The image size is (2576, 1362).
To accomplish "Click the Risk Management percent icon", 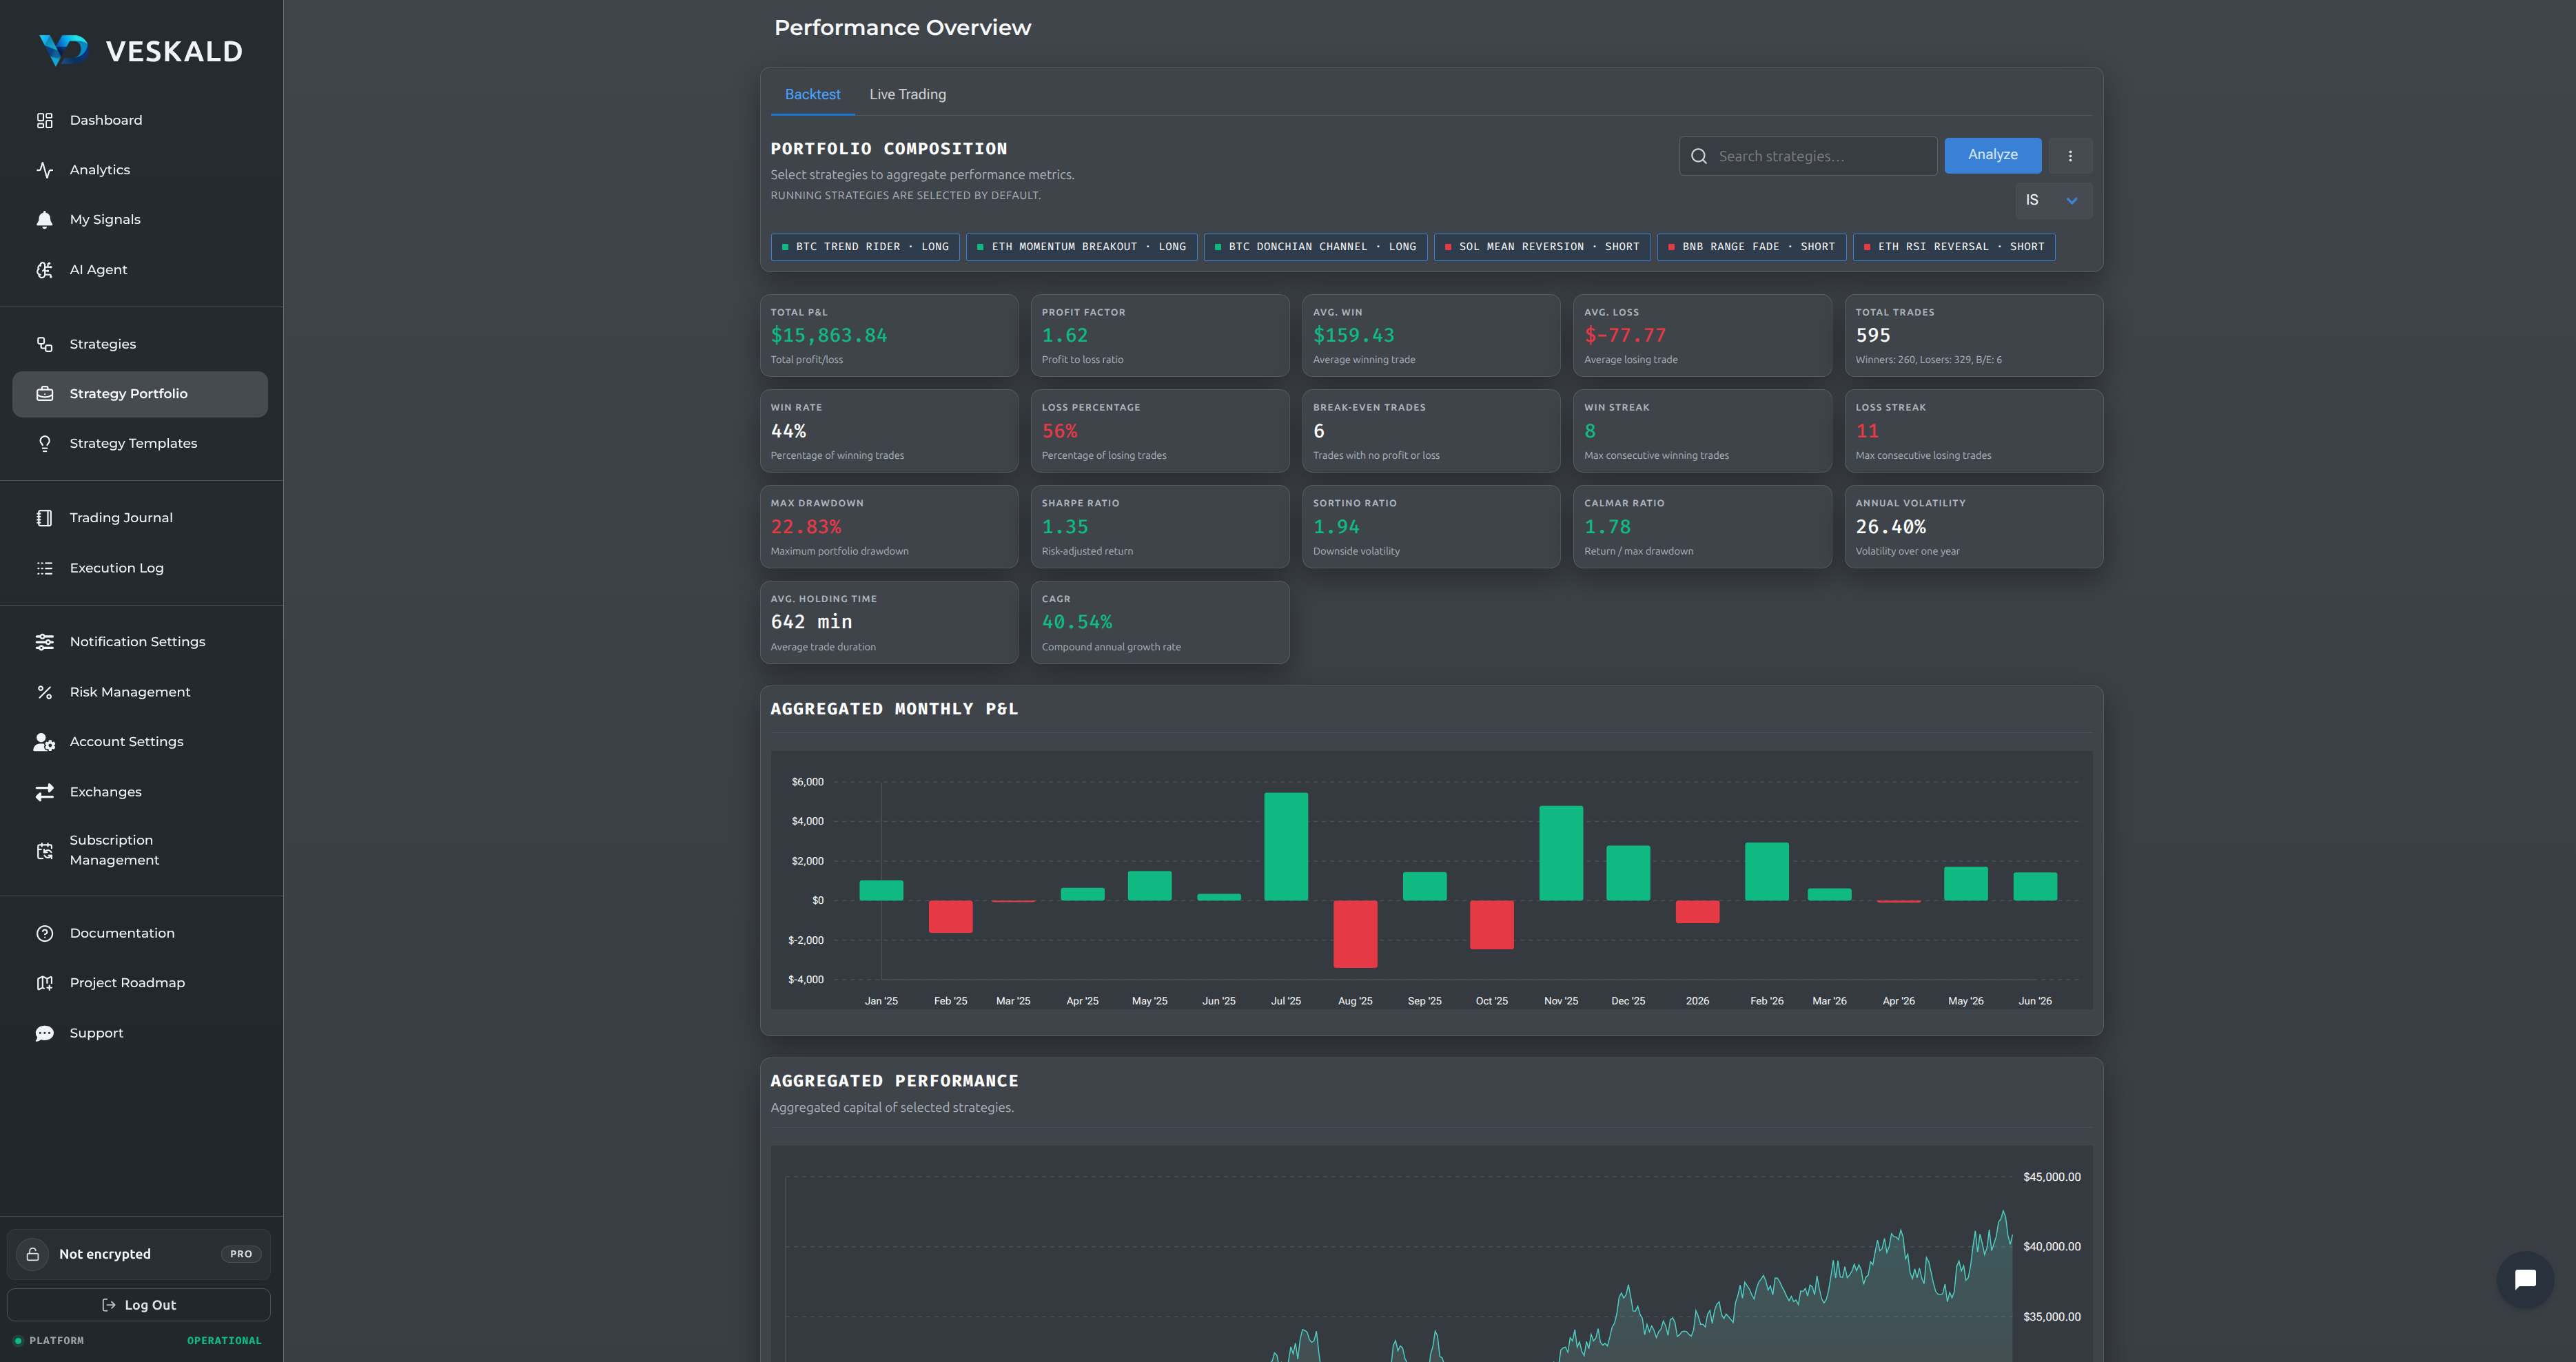I will click(44, 692).
